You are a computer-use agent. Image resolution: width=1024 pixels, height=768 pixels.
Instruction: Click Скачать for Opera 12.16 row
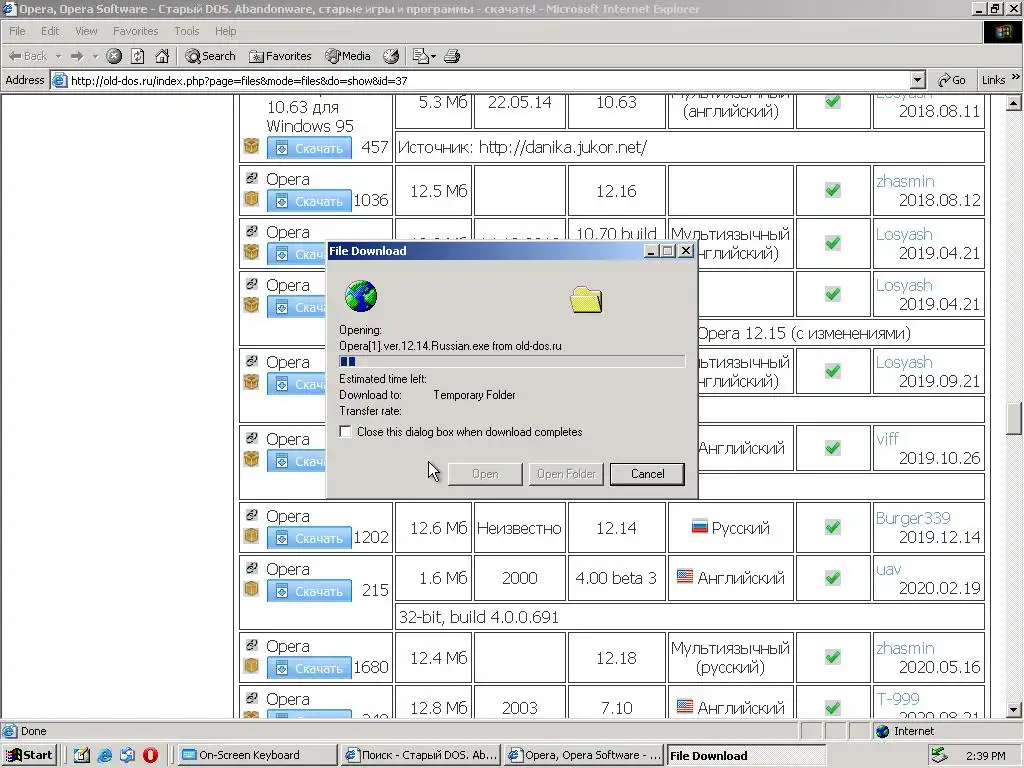coord(309,201)
